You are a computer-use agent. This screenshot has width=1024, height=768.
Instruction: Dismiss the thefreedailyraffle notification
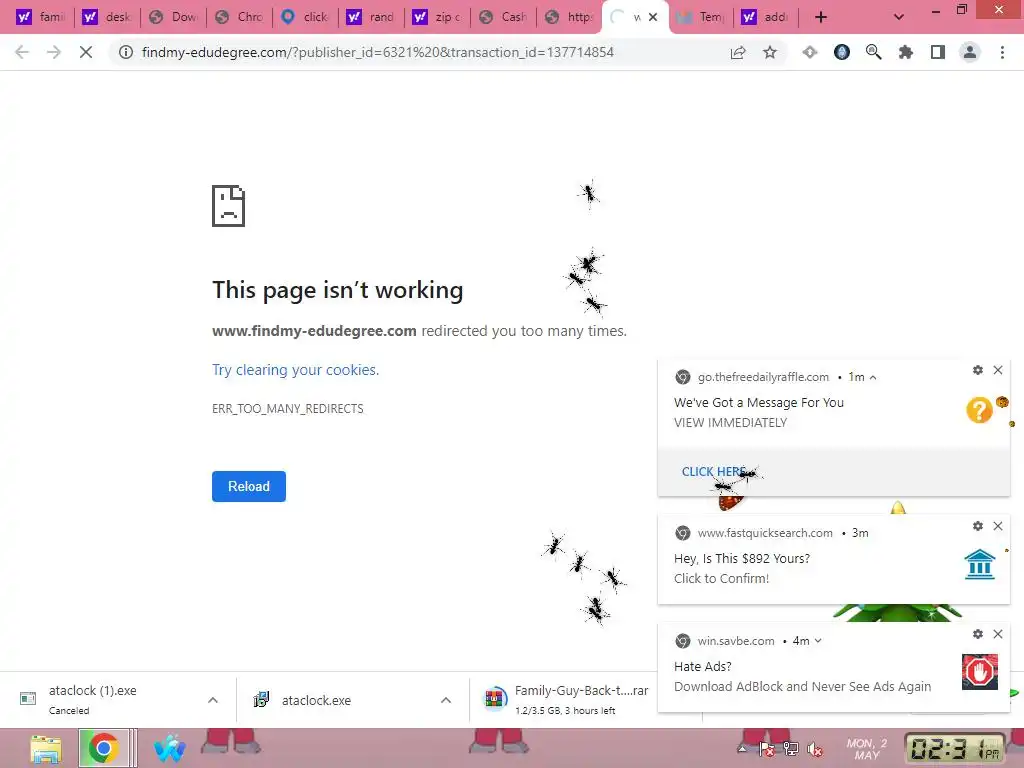click(998, 370)
